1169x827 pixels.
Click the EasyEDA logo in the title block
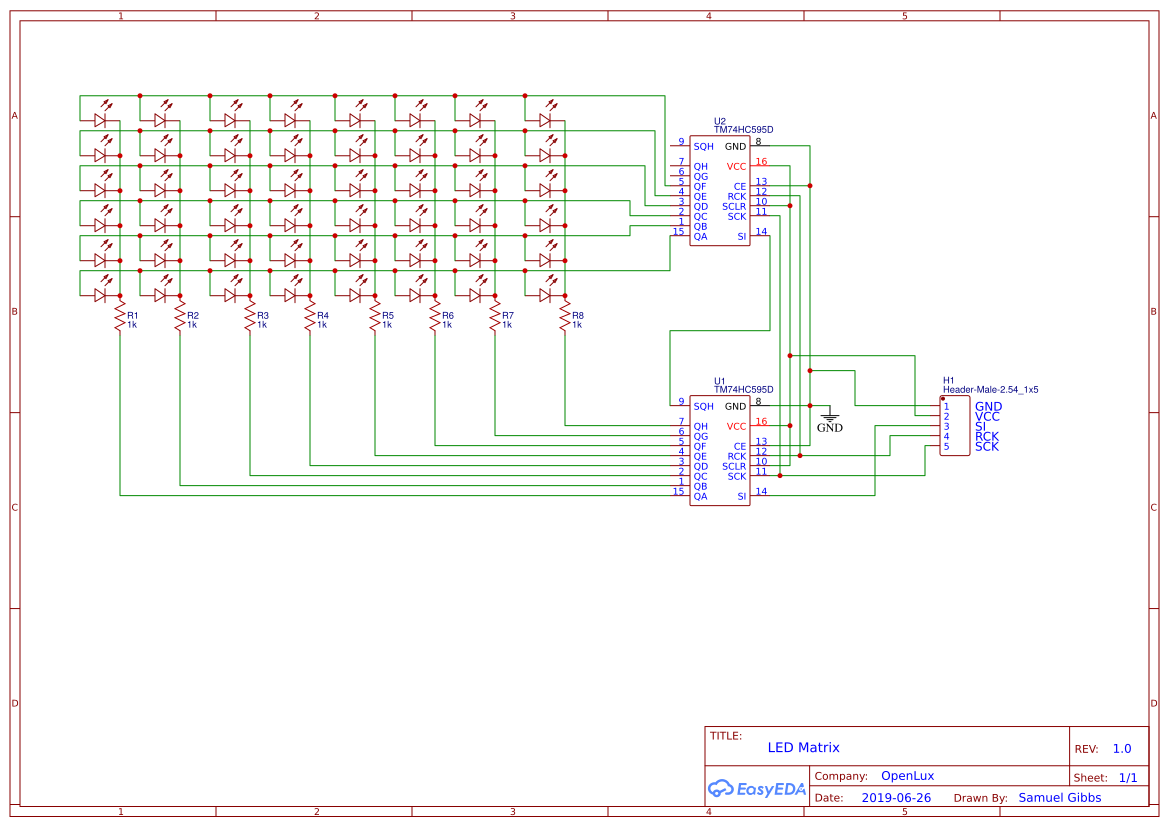pyautogui.click(x=757, y=789)
